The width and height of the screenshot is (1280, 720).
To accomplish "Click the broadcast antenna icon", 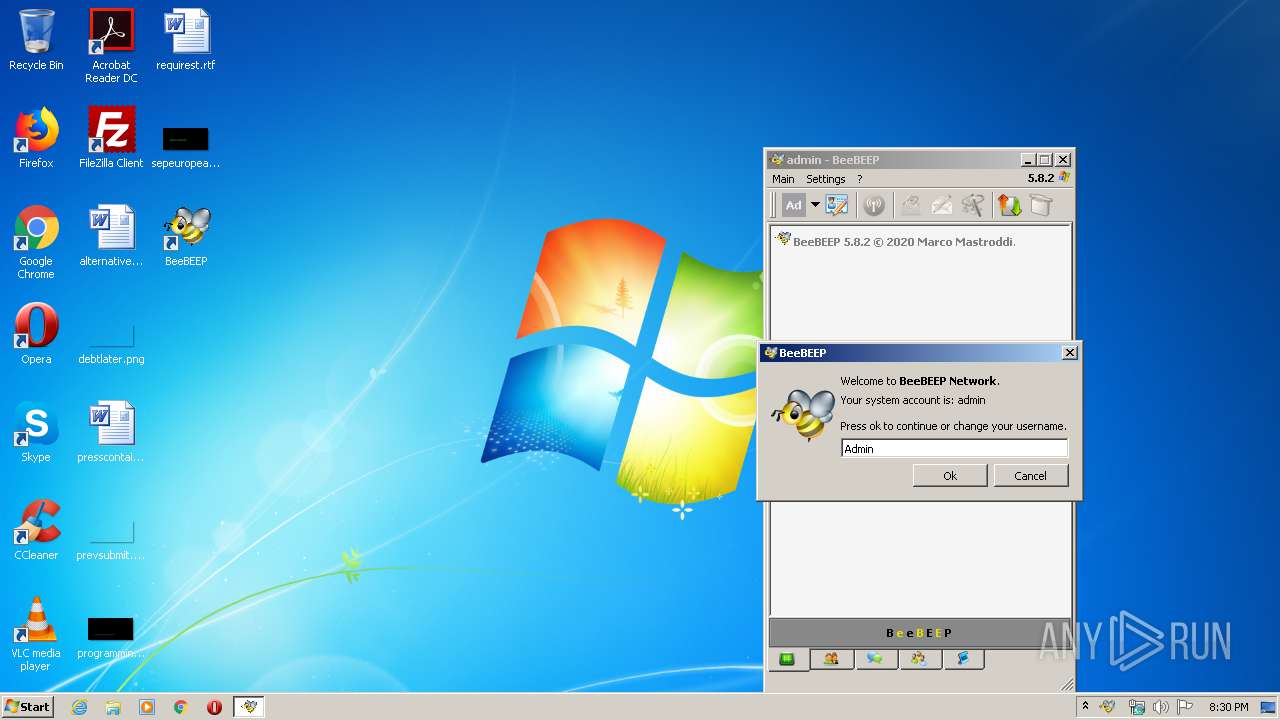I will pos(874,205).
